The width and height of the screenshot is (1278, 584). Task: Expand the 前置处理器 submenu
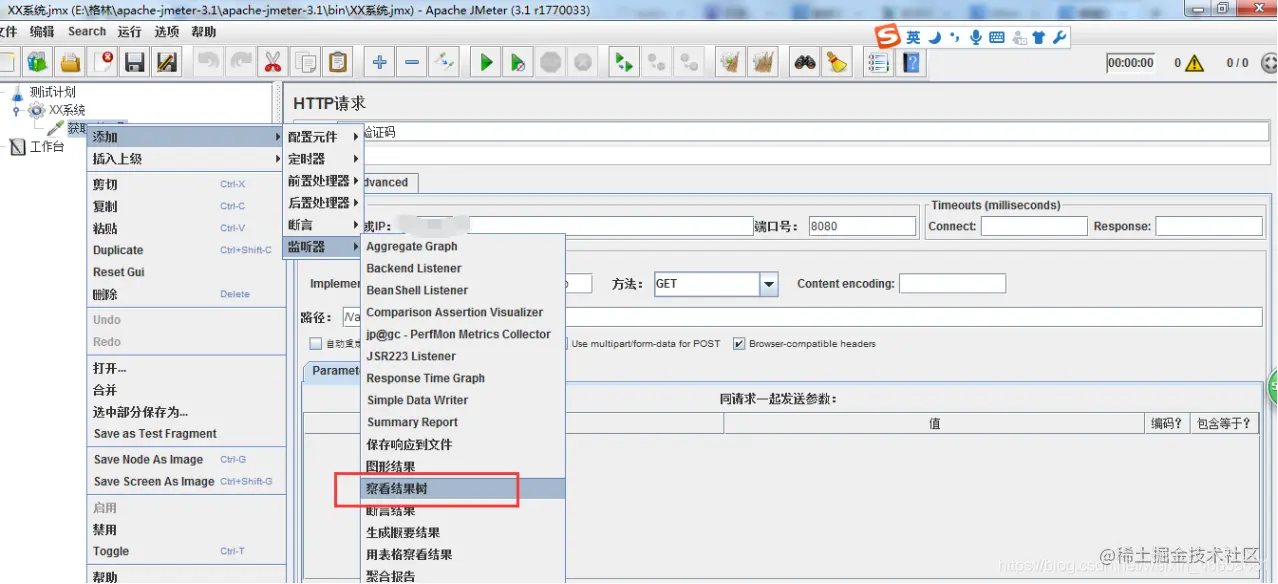(x=323, y=181)
